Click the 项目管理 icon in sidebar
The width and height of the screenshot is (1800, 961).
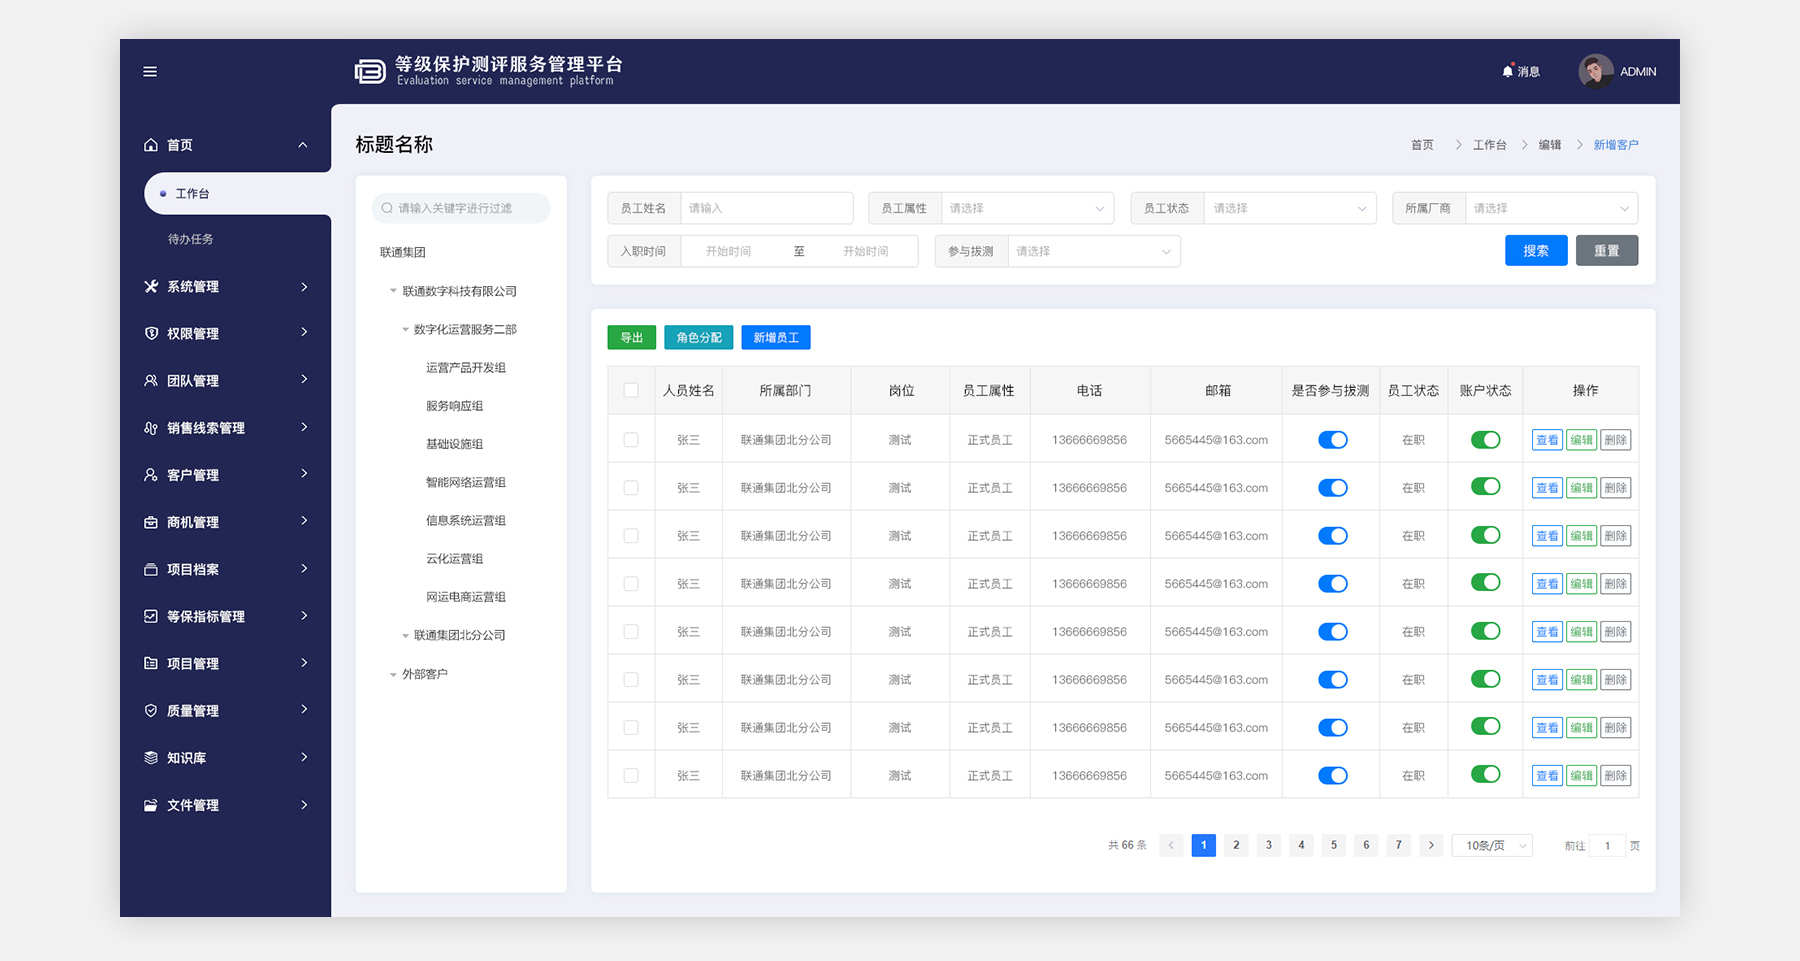151,663
